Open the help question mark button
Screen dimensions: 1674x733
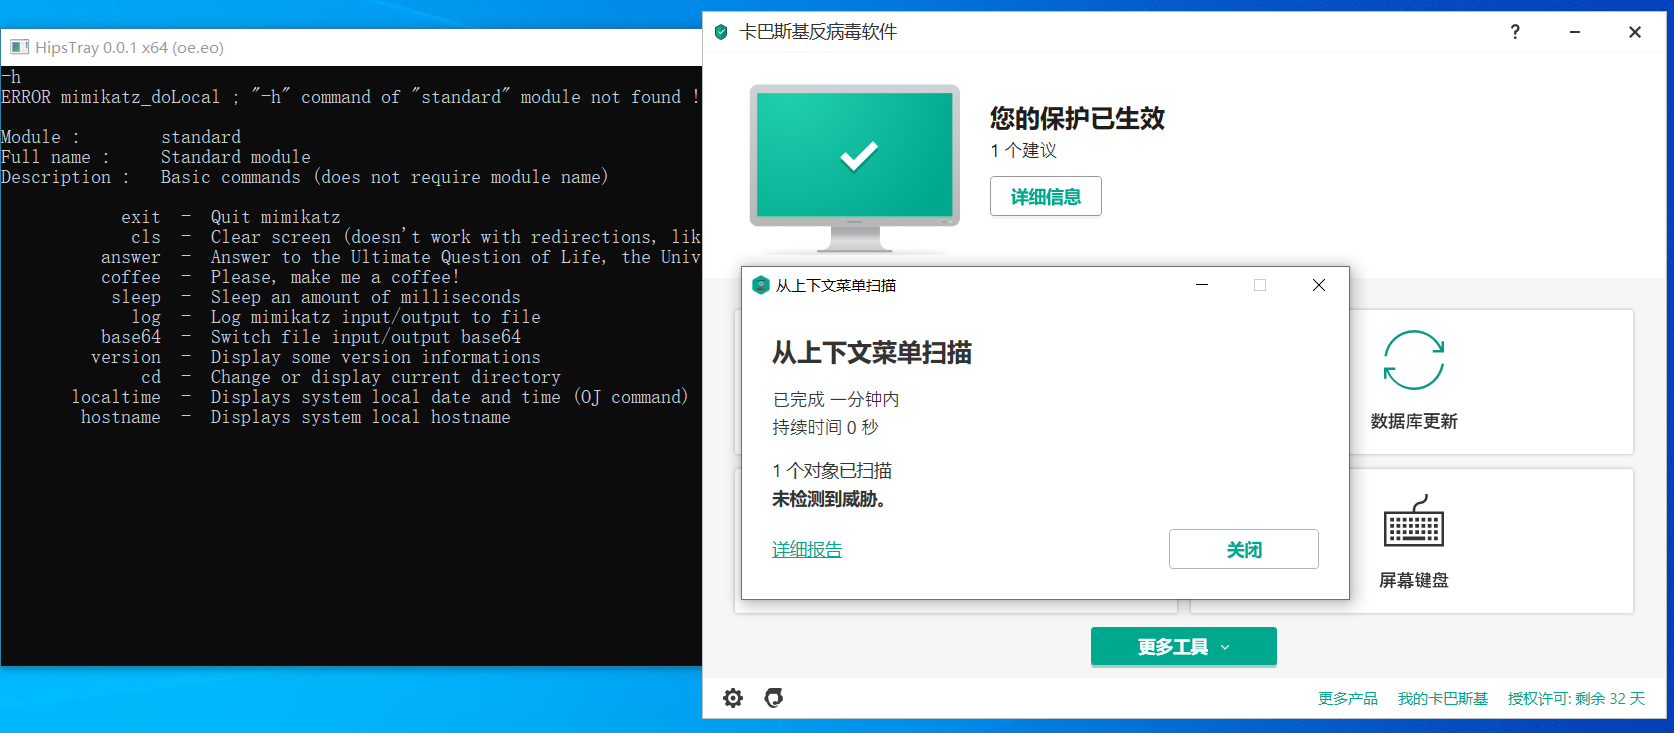1515,32
